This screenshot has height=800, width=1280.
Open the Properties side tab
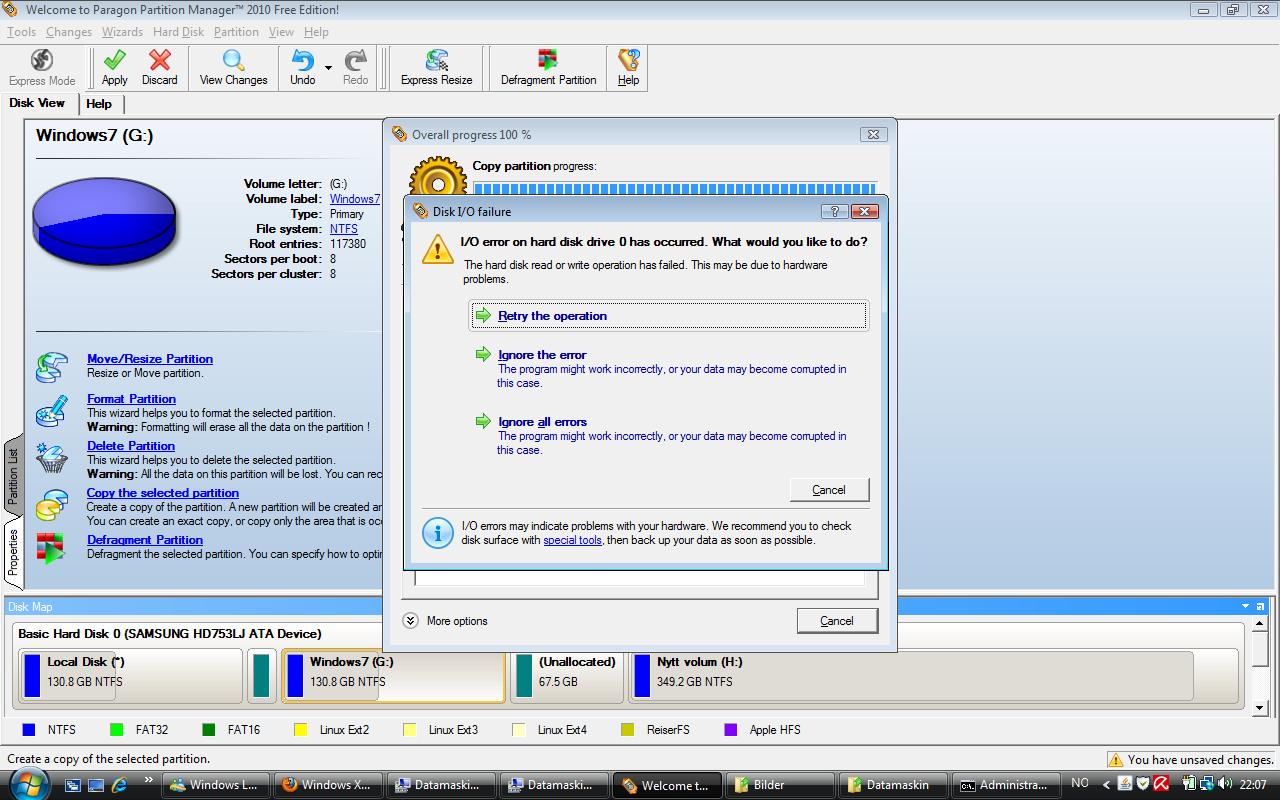tap(14, 551)
